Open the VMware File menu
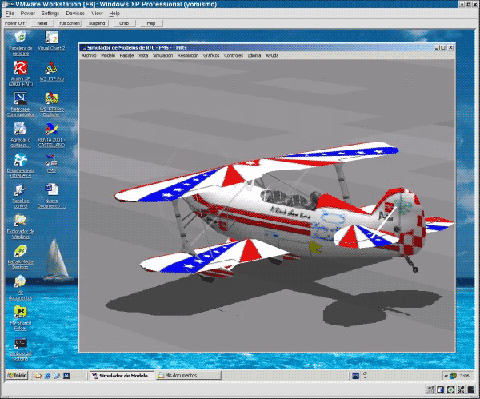The height and width of the screenshot is (399, 480). [10, 13]
